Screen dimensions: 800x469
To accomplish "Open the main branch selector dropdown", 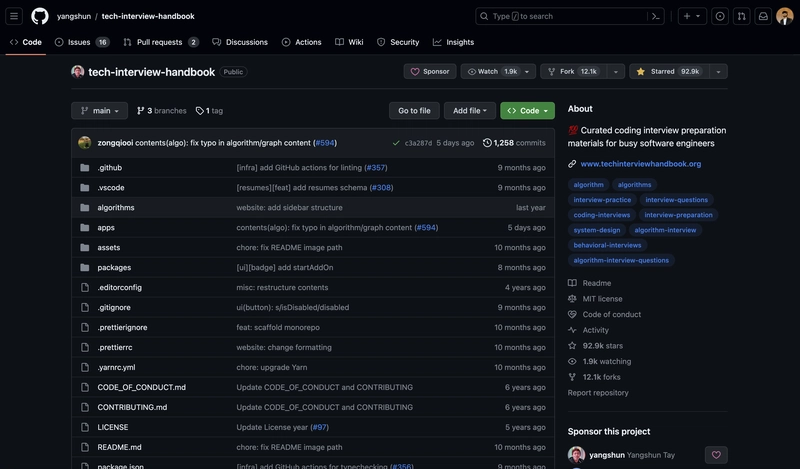I will tap(99, 111).
